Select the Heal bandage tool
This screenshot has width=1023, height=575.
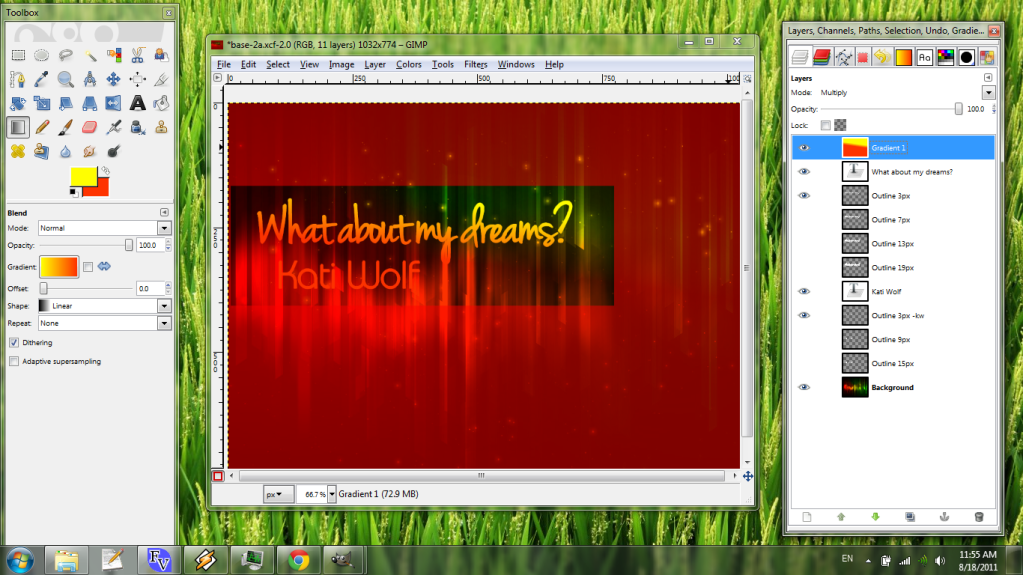pyautogui.click(x=18, y=151)
